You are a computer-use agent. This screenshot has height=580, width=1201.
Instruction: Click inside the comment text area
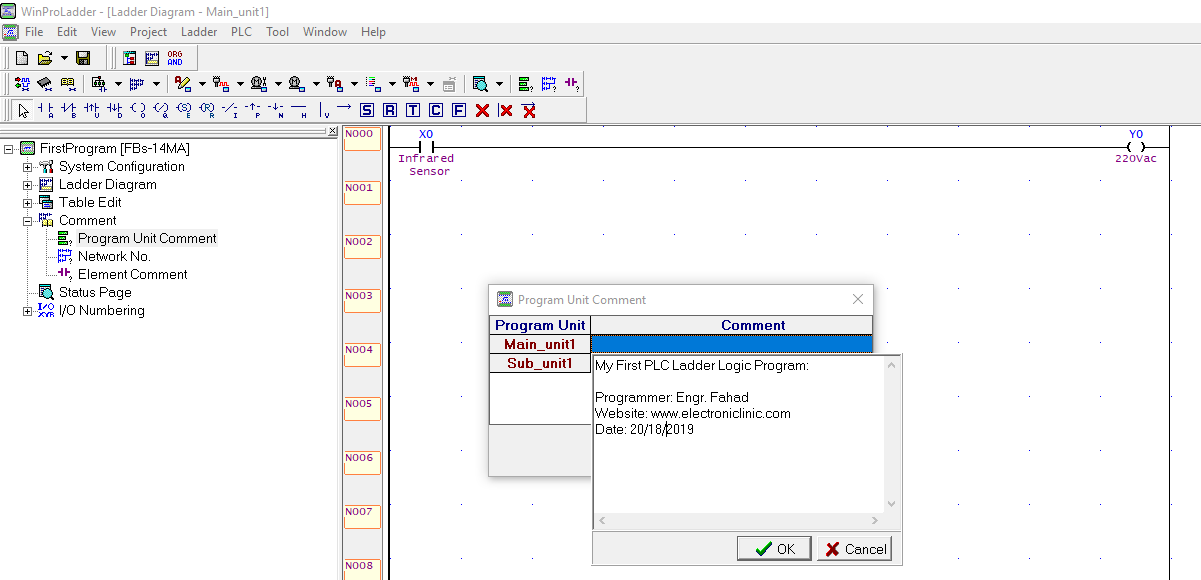739,434
